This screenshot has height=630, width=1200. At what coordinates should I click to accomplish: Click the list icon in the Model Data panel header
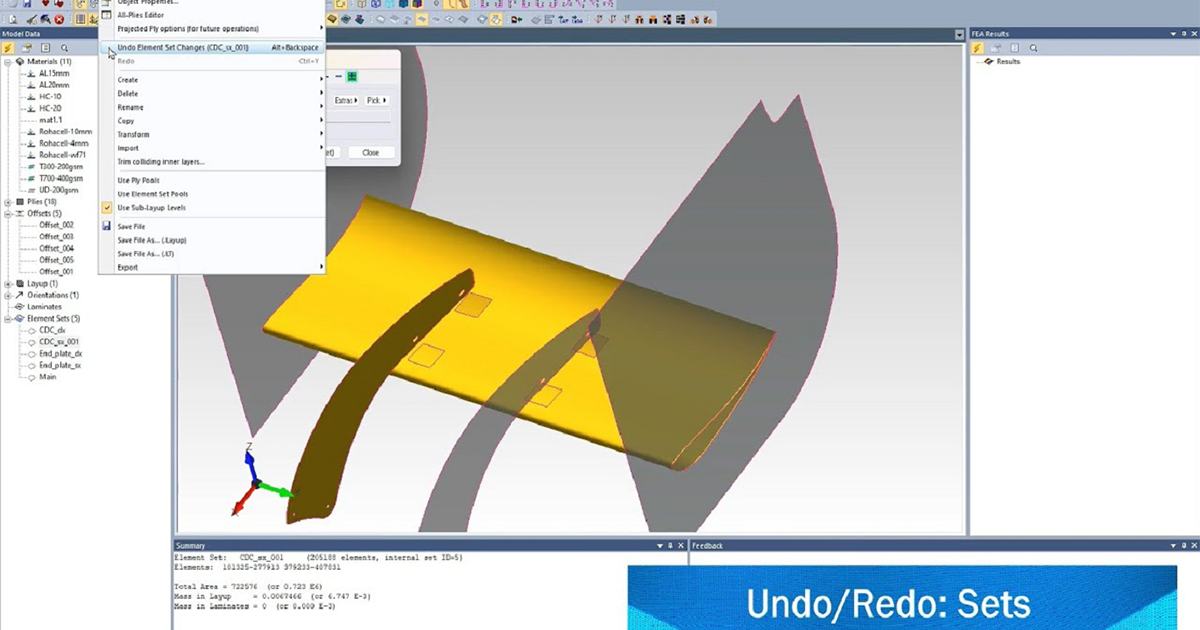tap(45, 48)
